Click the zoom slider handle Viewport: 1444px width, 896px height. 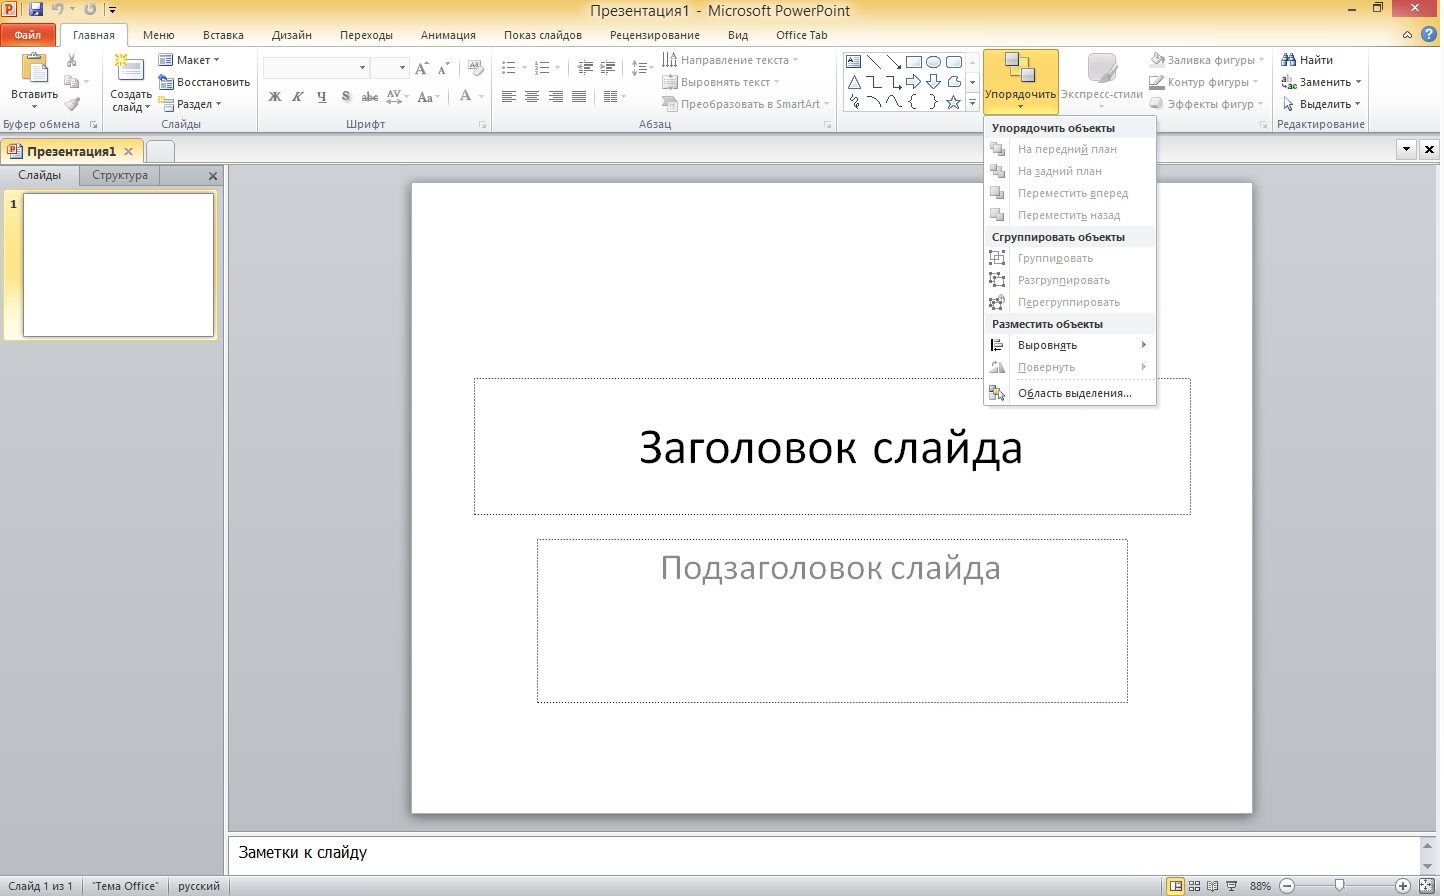pos(1340,886)
